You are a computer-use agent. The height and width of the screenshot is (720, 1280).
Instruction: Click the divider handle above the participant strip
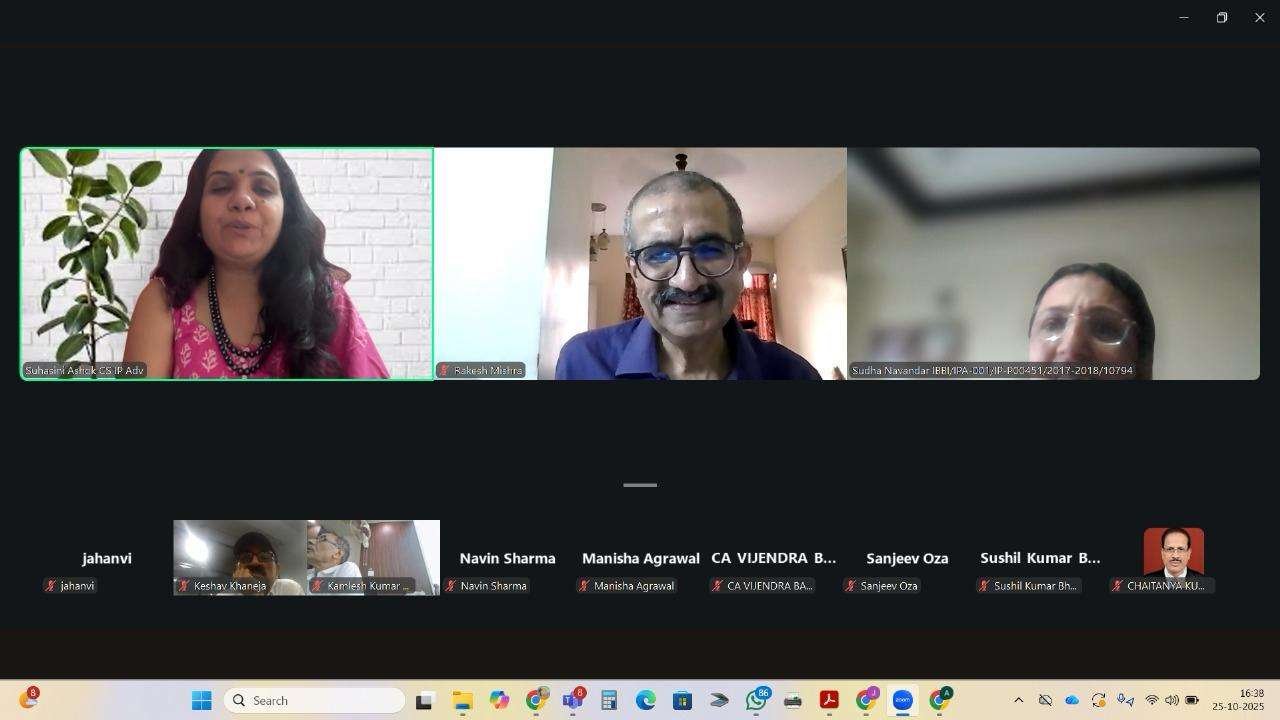point(640,485)
